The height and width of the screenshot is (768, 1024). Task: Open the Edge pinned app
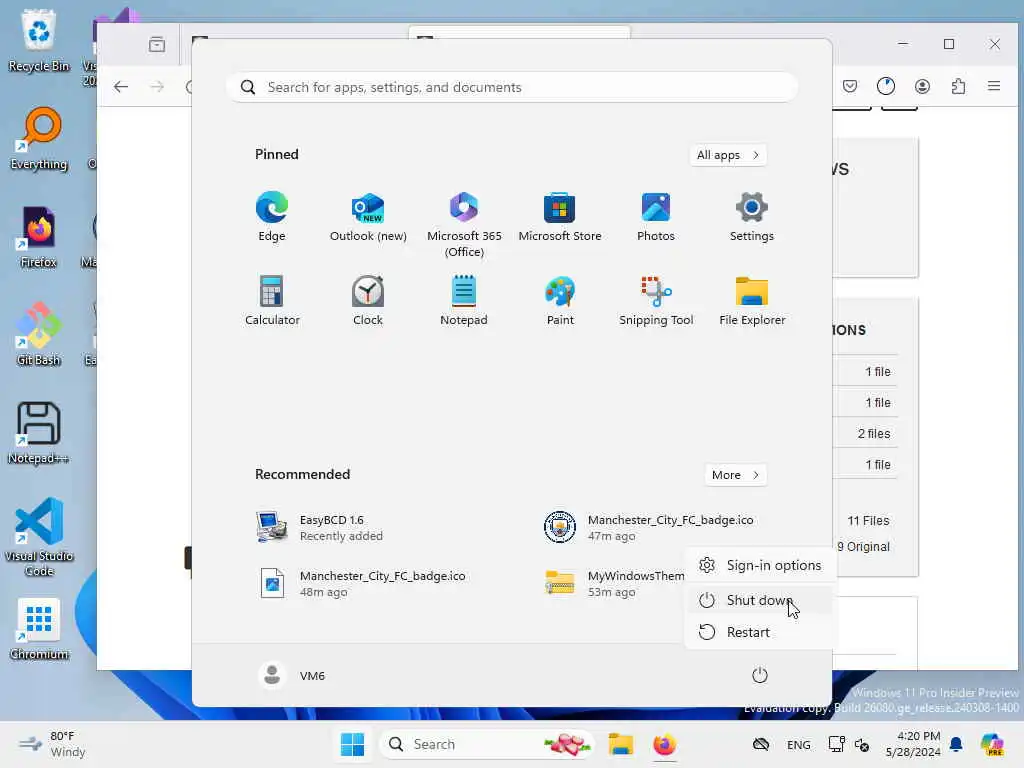point(272,217)
